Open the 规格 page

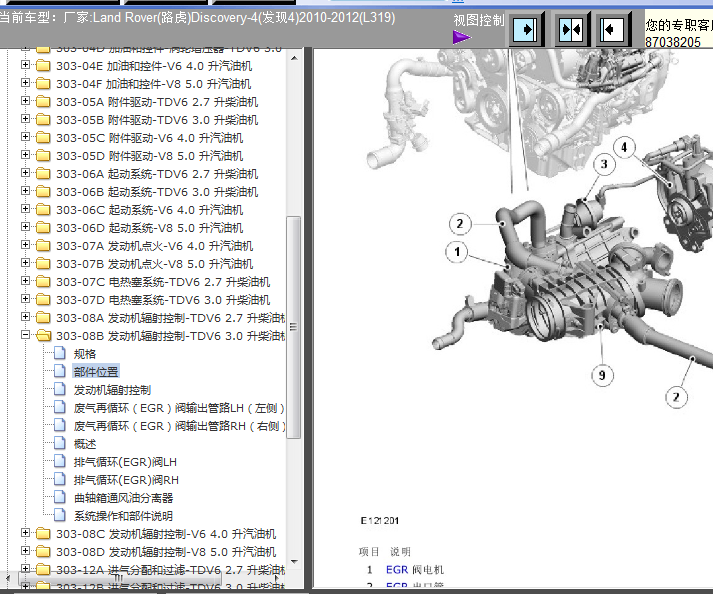pyautogui.click(x=85, y=354)
